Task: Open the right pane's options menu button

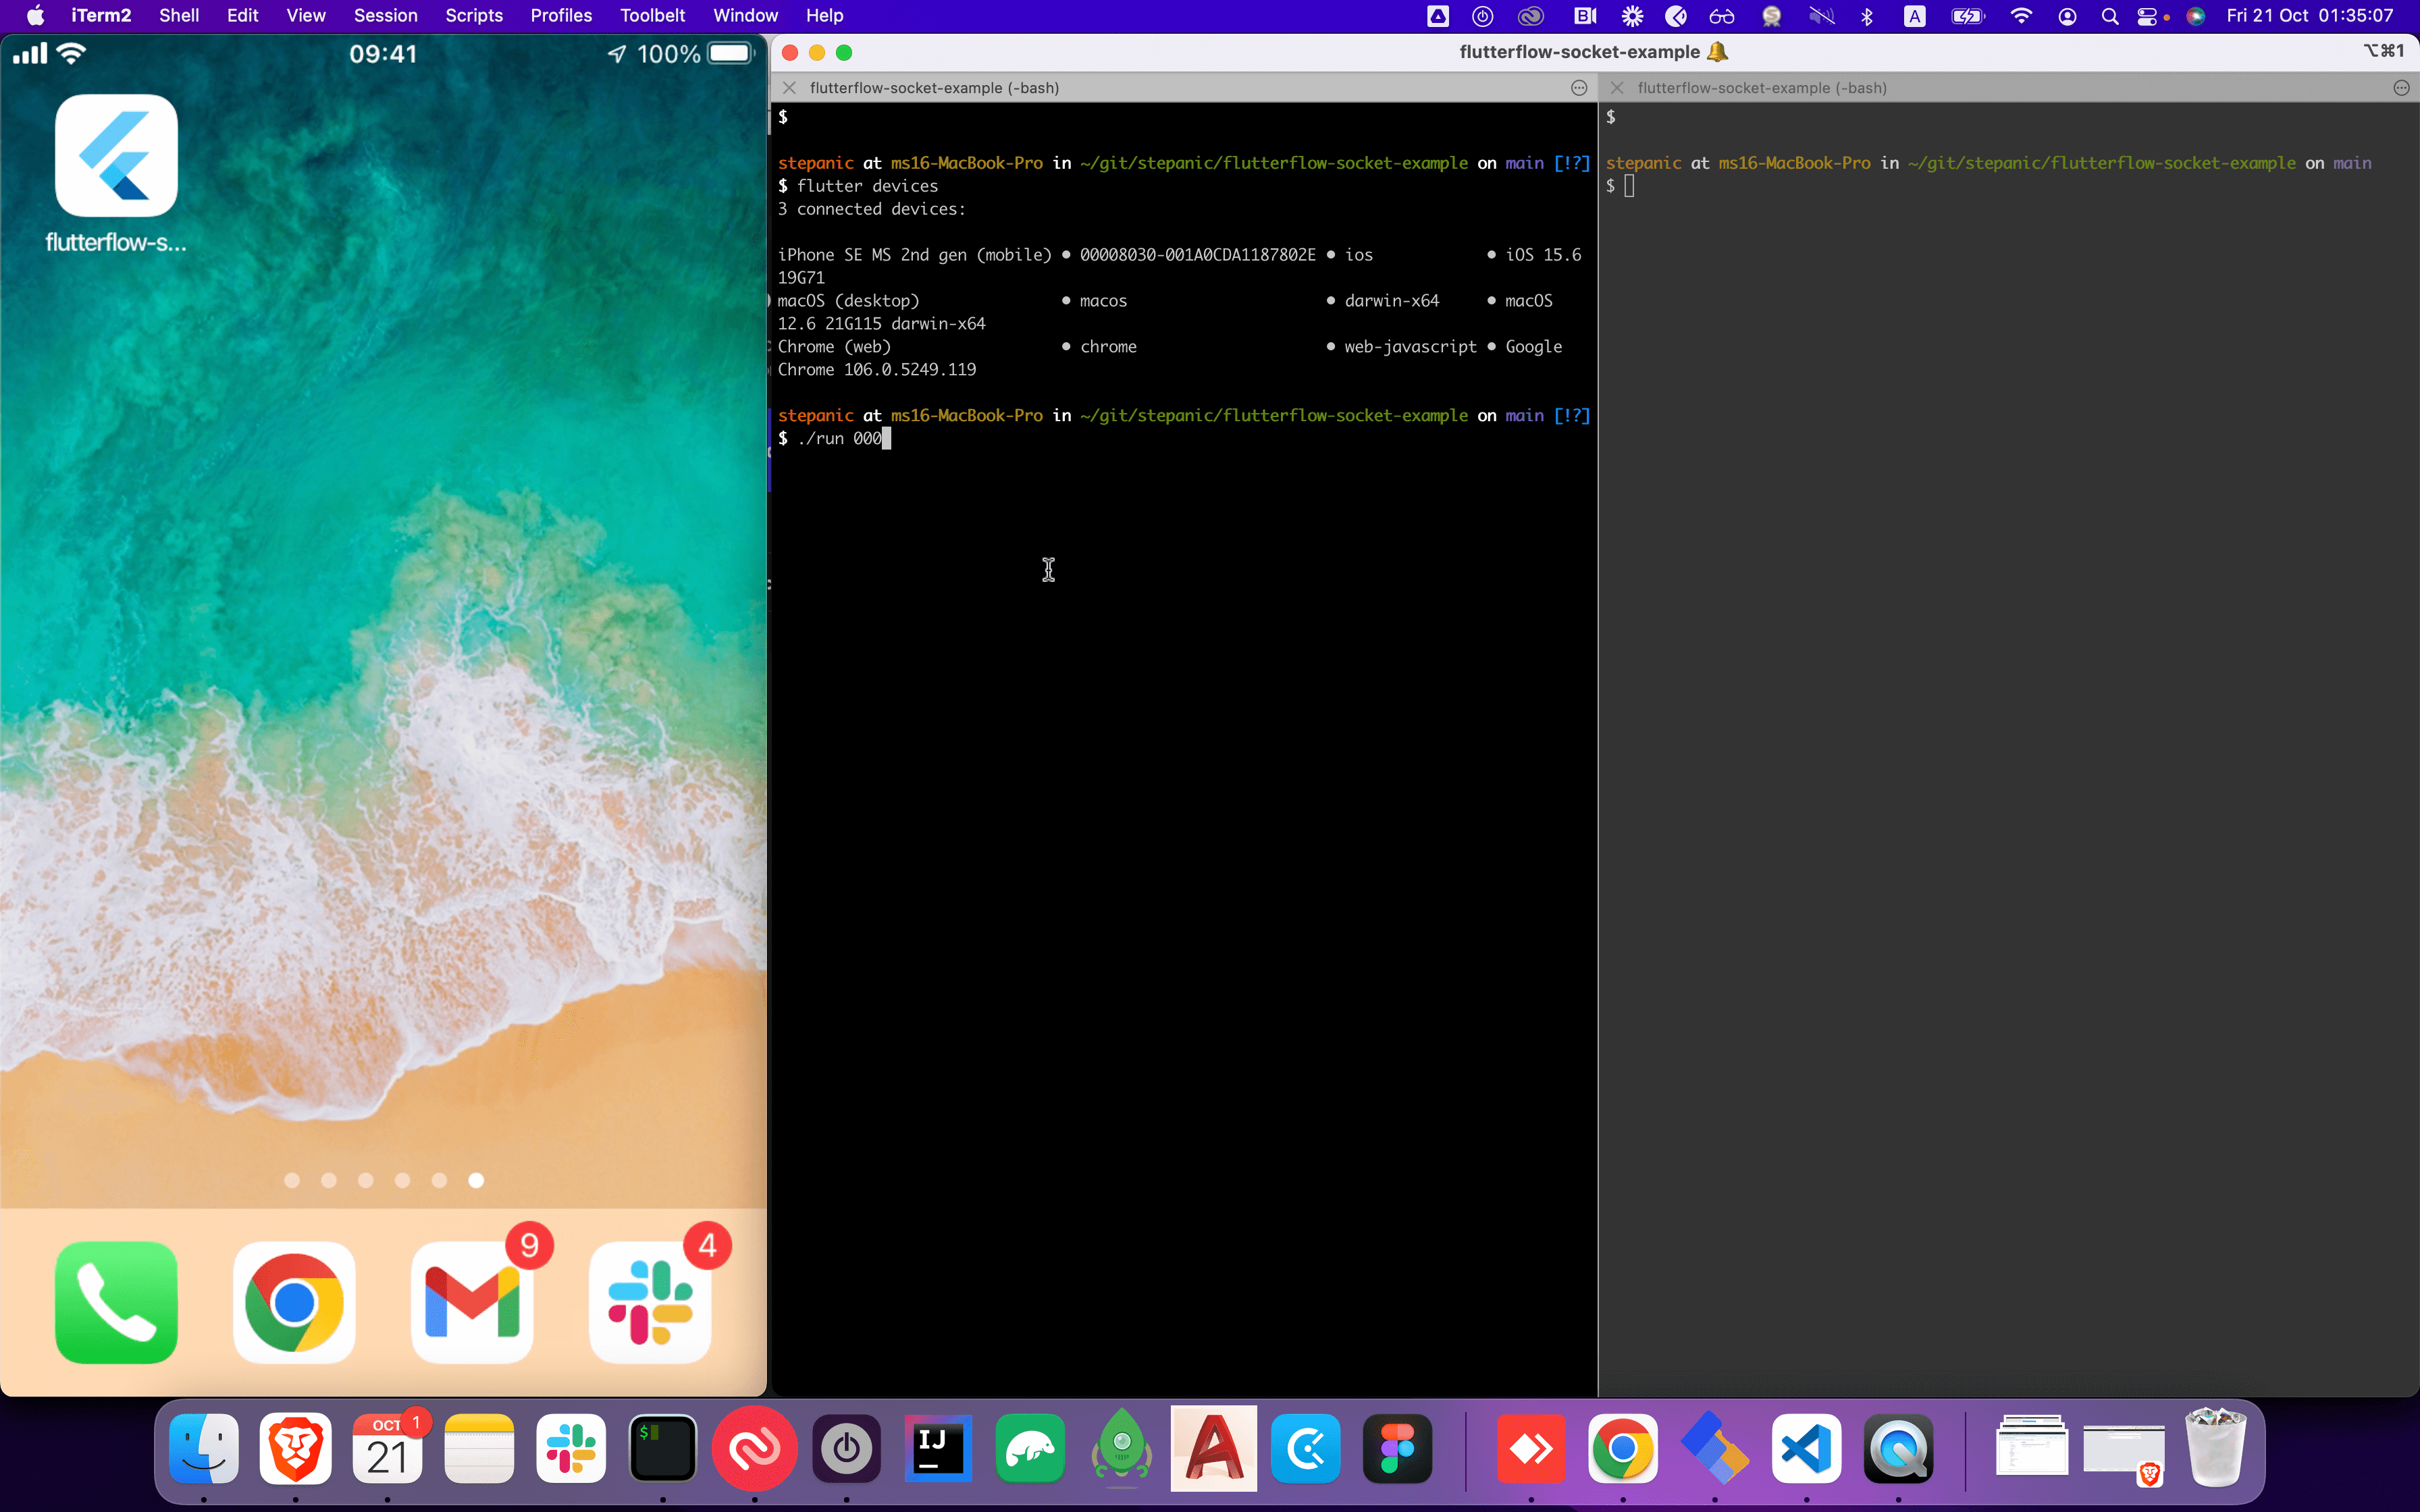Action: click(2401, 88)
